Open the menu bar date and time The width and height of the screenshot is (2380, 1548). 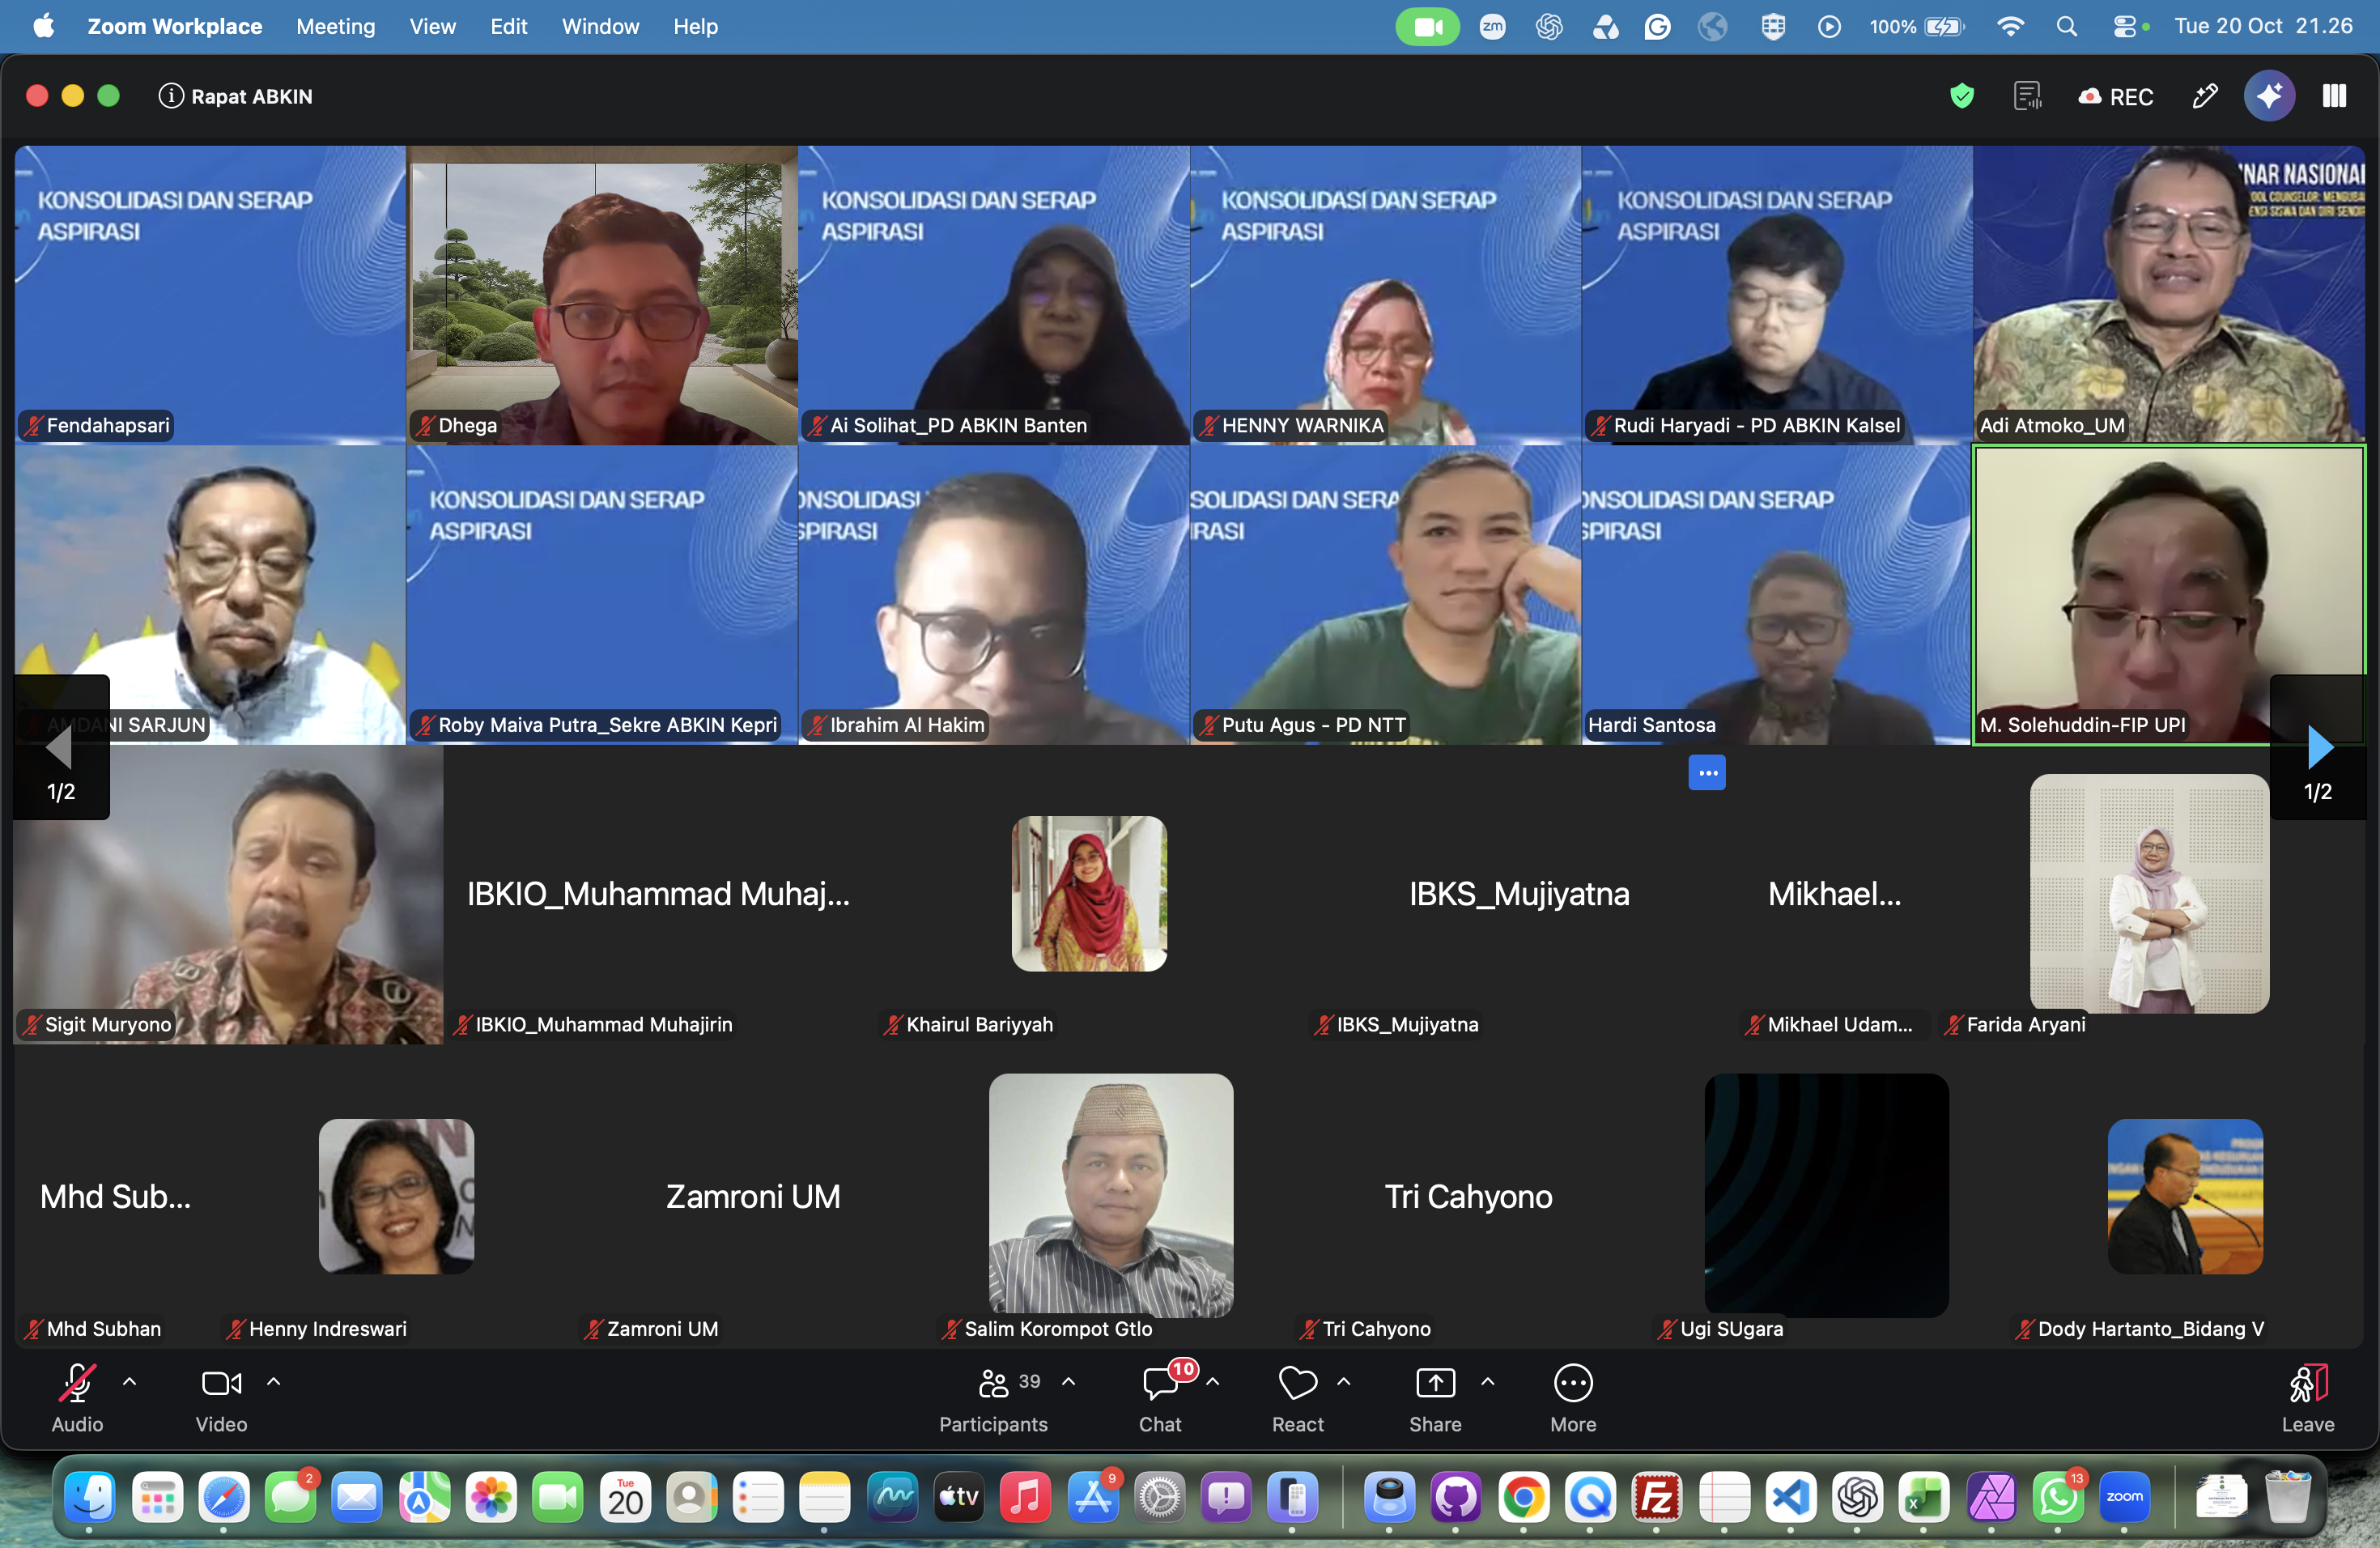pyautogui.click(x=2263, y=26)
